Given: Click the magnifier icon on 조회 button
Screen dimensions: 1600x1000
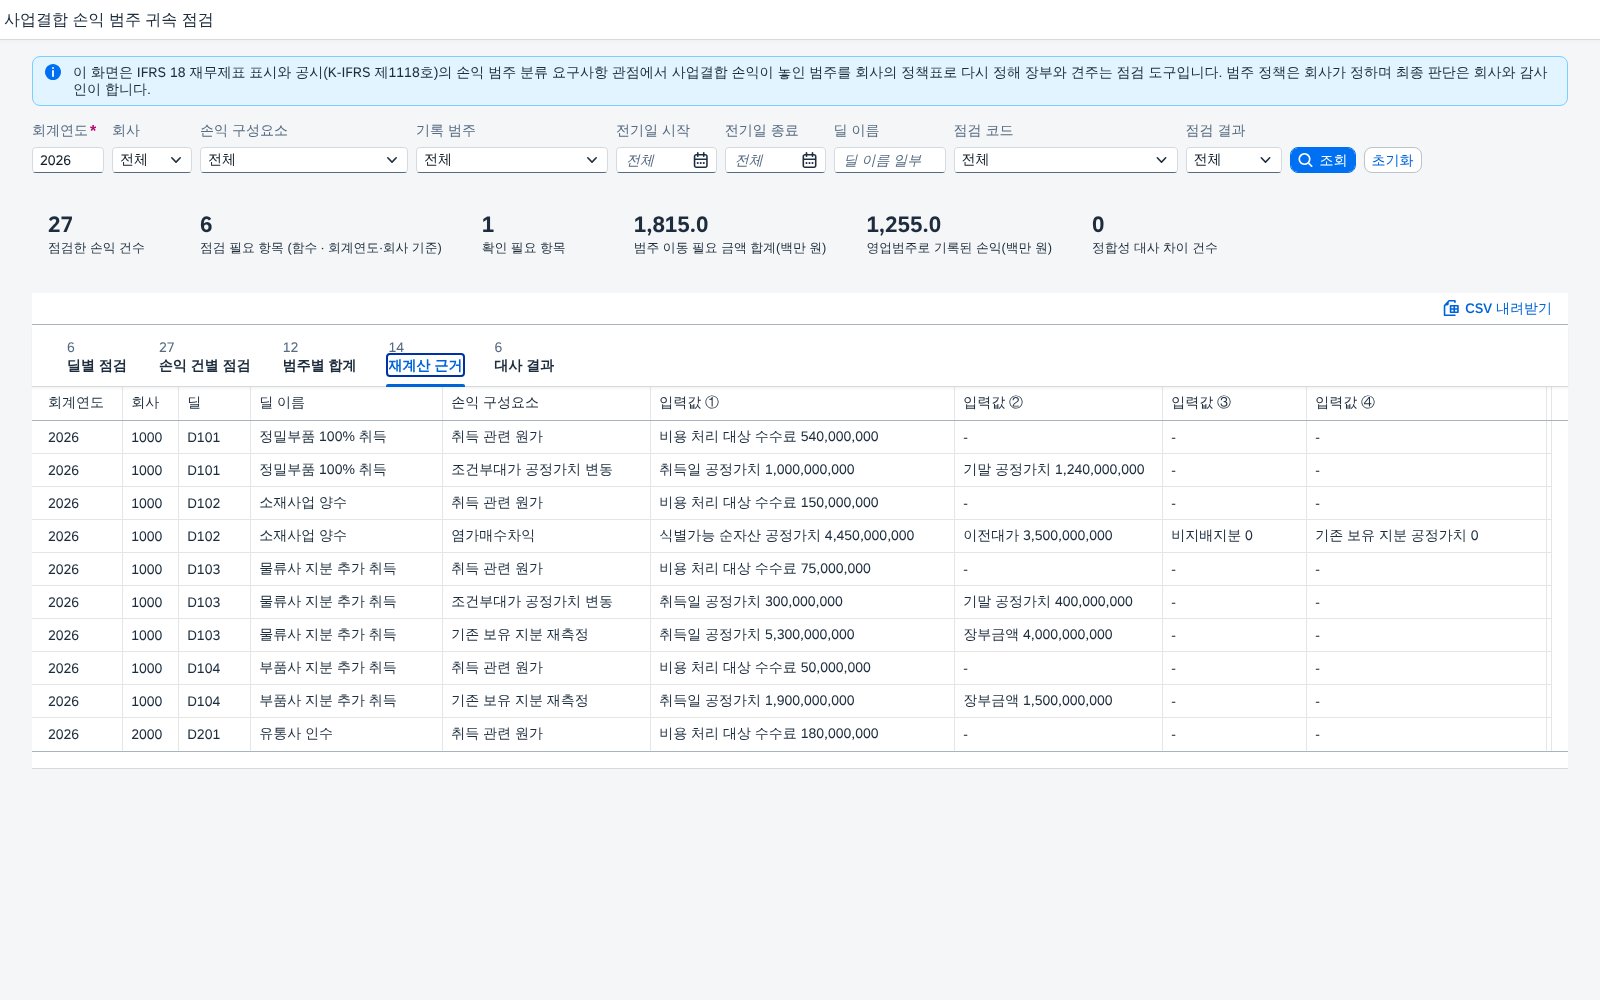Looking at the screenshot, I should click(x=1305, y=160).
